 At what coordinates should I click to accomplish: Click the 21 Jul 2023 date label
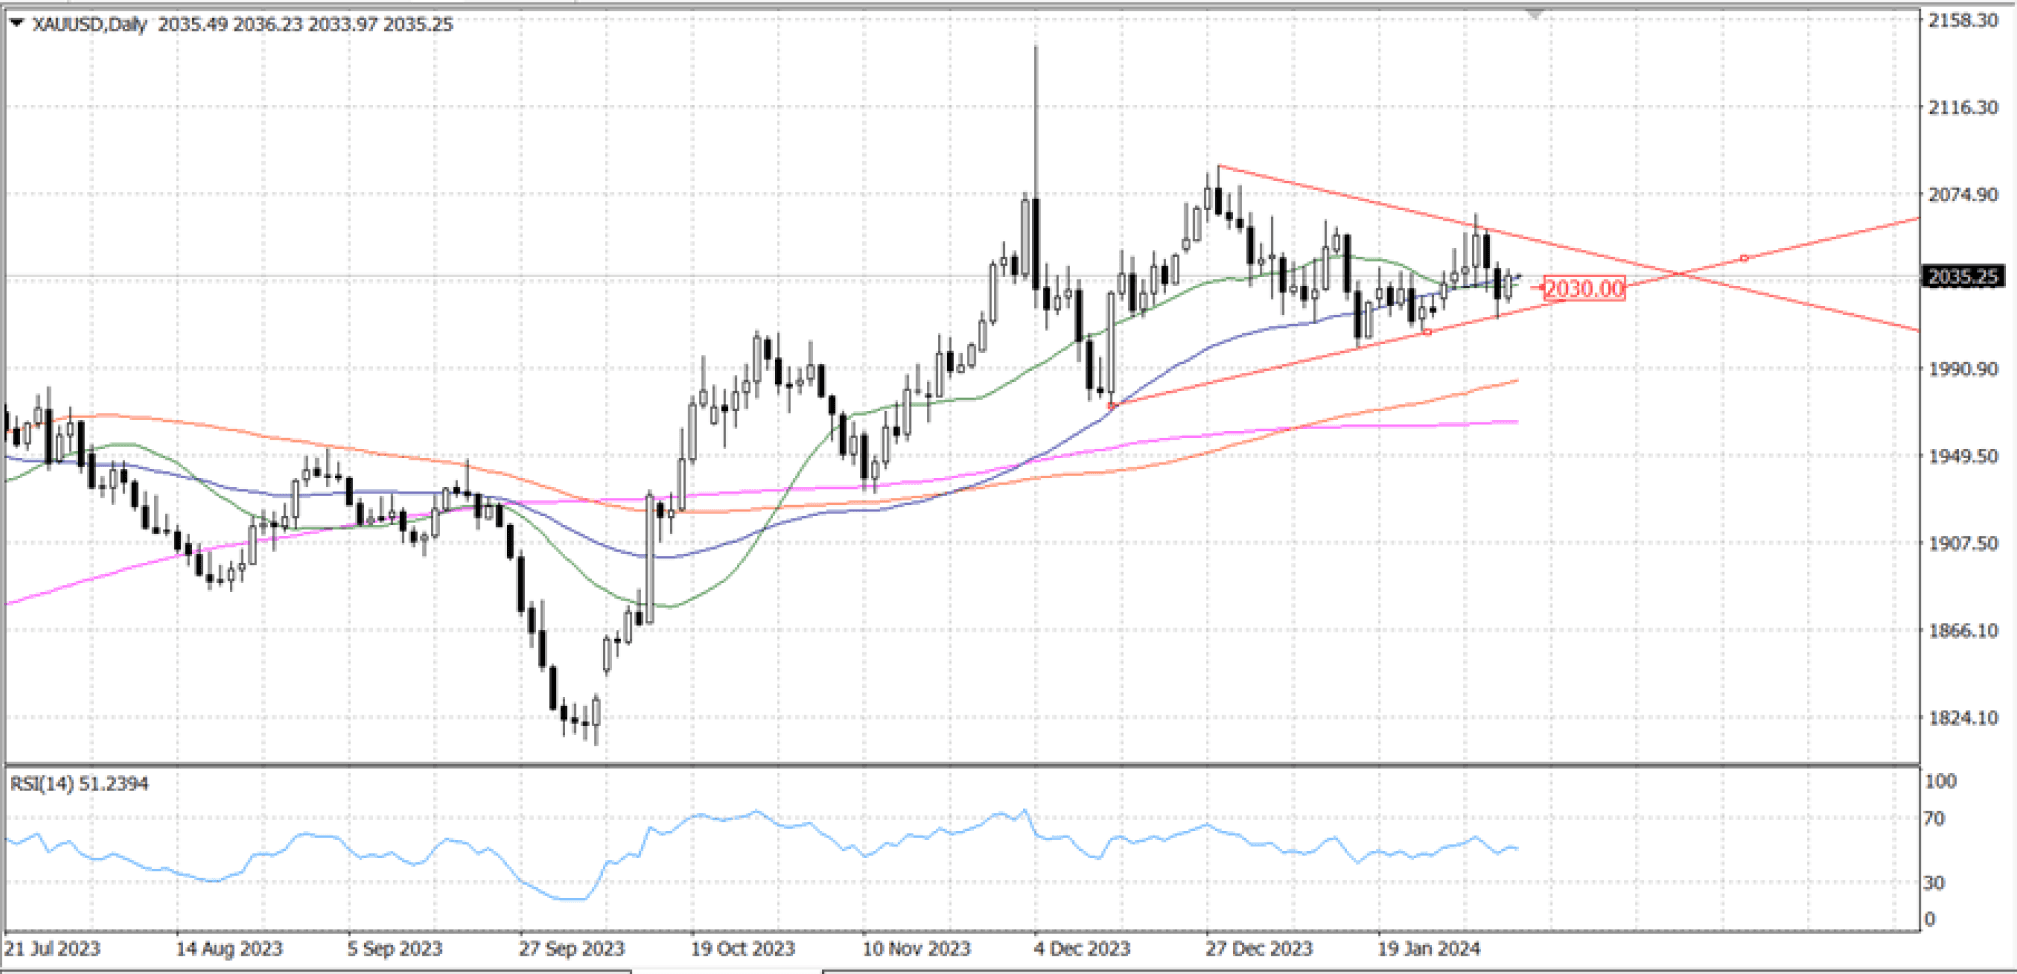[53, 948]
